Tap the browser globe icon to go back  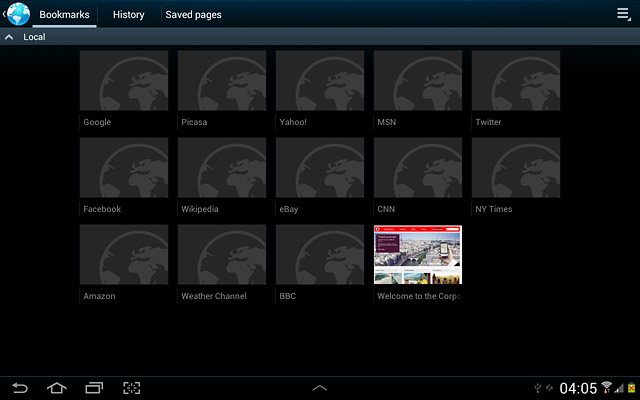[x=18, y=14]
